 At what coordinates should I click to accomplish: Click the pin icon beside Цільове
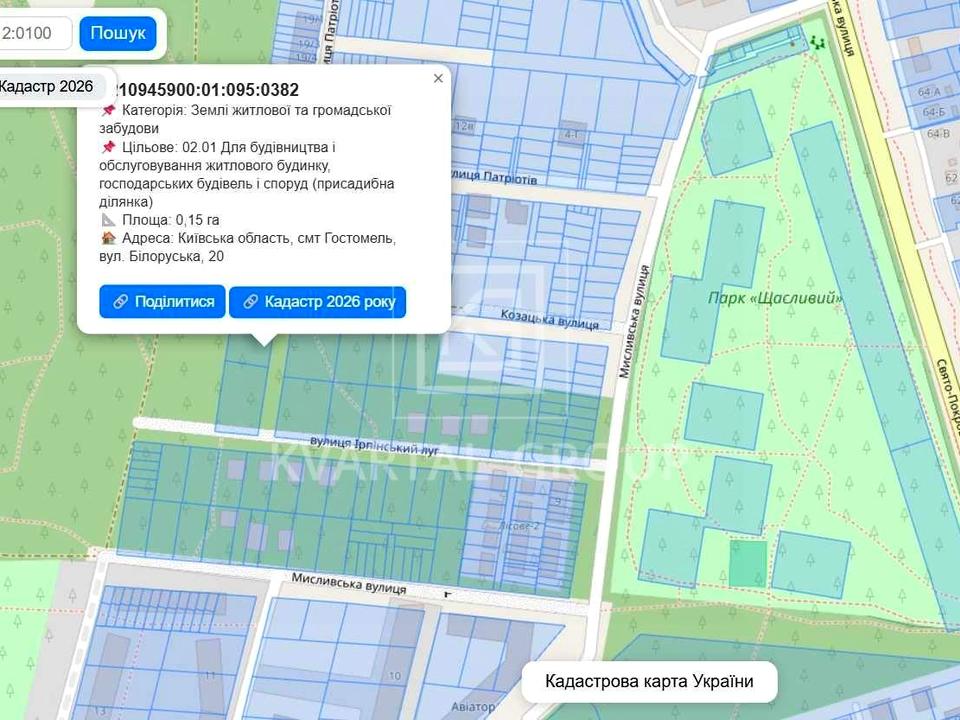point(109,147)
